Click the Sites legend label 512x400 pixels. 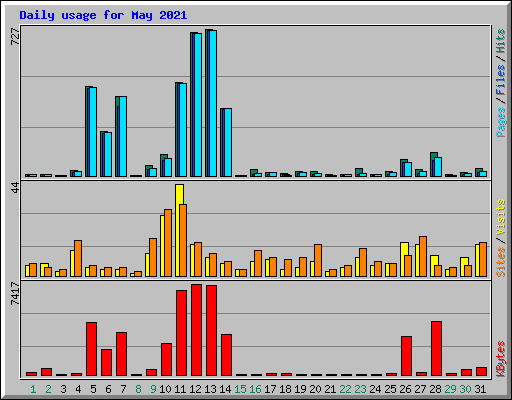(501, 262)
